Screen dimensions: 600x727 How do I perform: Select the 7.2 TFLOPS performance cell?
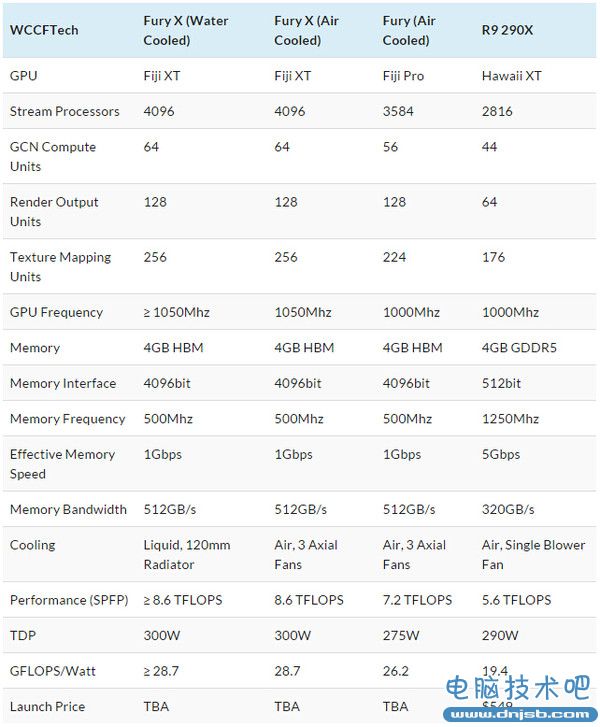(418, 600)
